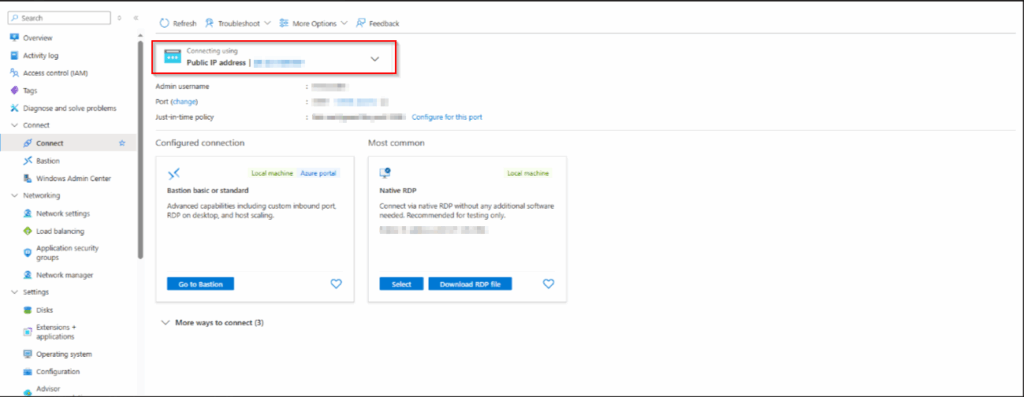
Task: Click the Bastion basic or standard title
Action: pyautogui.click(x=208, y=191)
